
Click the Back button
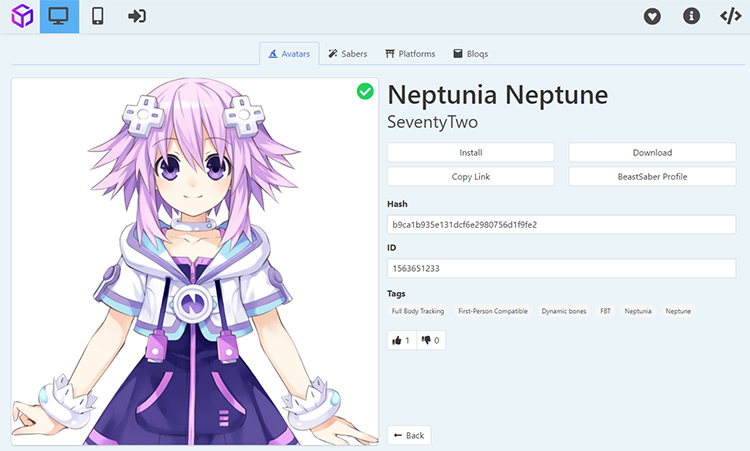(x=409, y=435)
